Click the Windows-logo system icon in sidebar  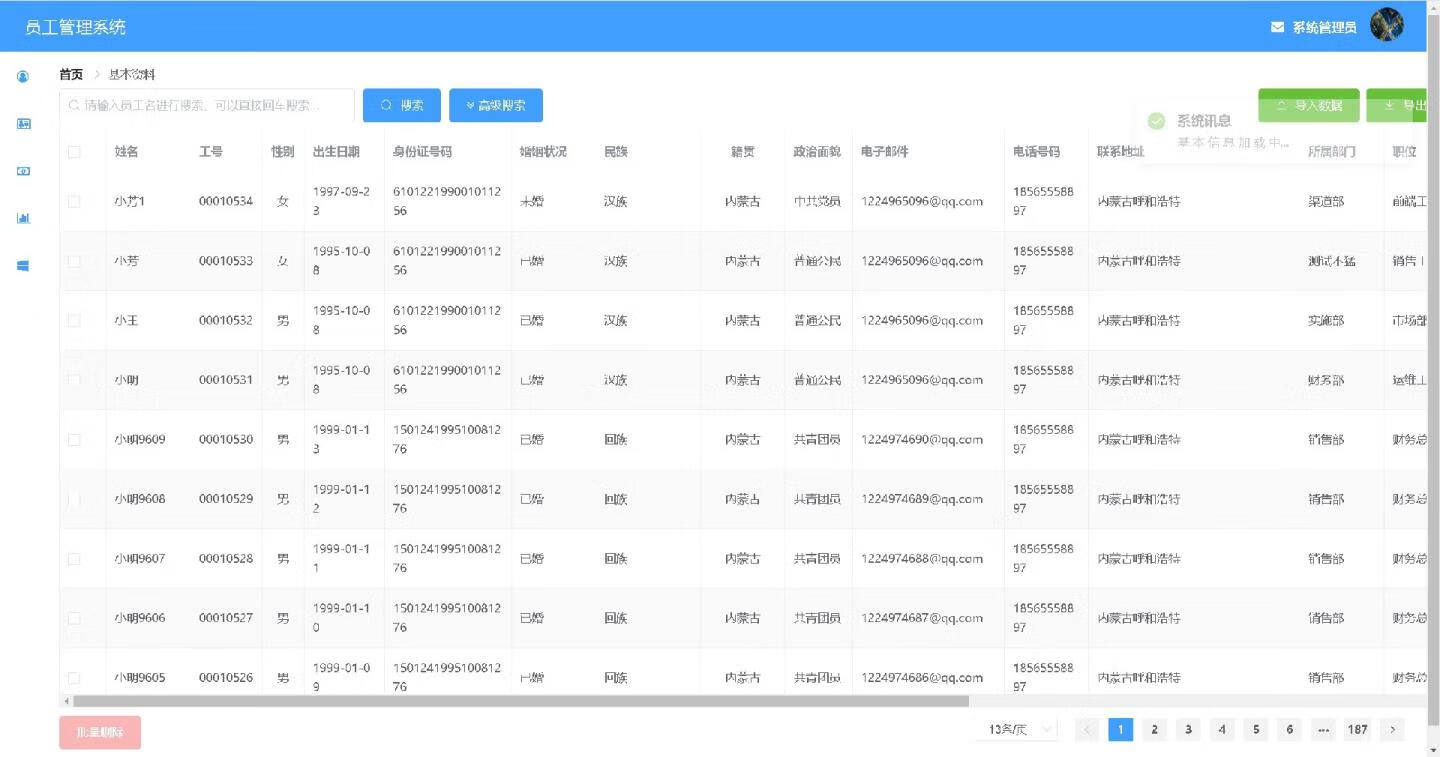click(x=23, y=266)
